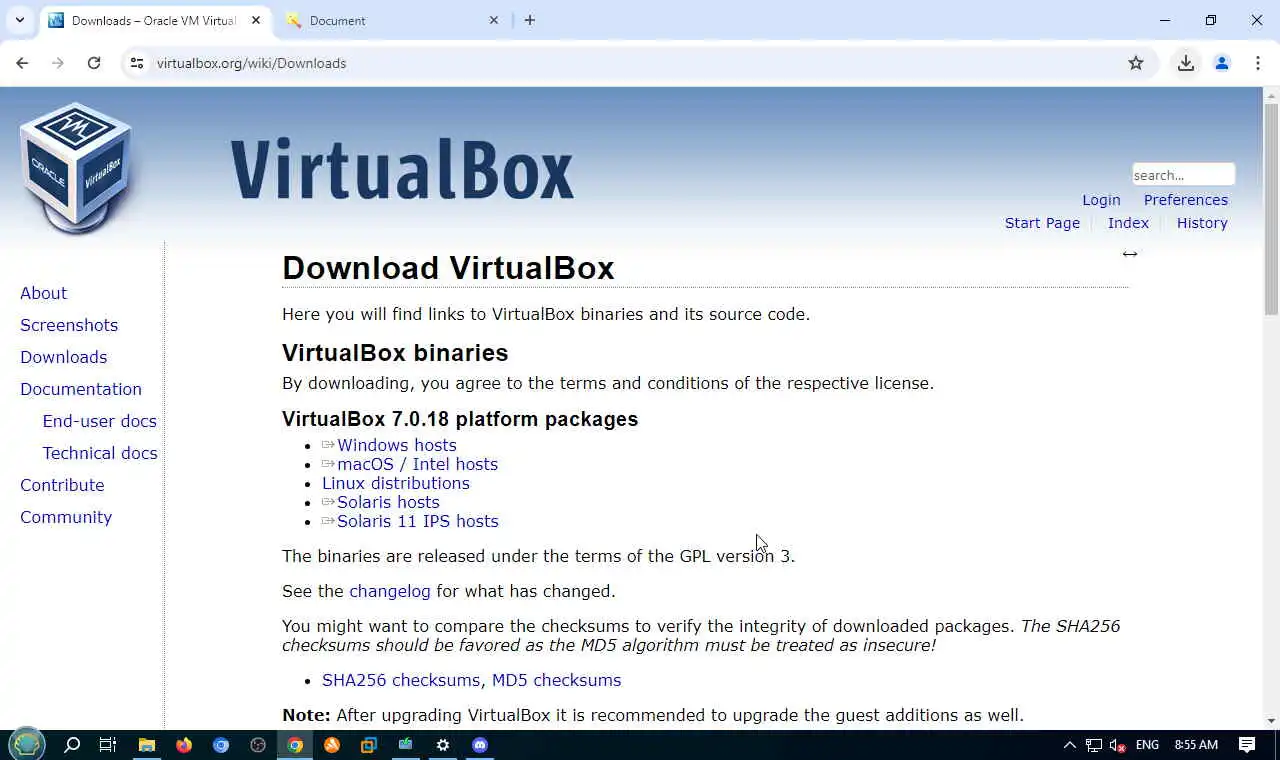Image resolution: width=1280 pixels, height=760 pixels.
Task: Click the wiki search box
Action: pos(1183,175)
